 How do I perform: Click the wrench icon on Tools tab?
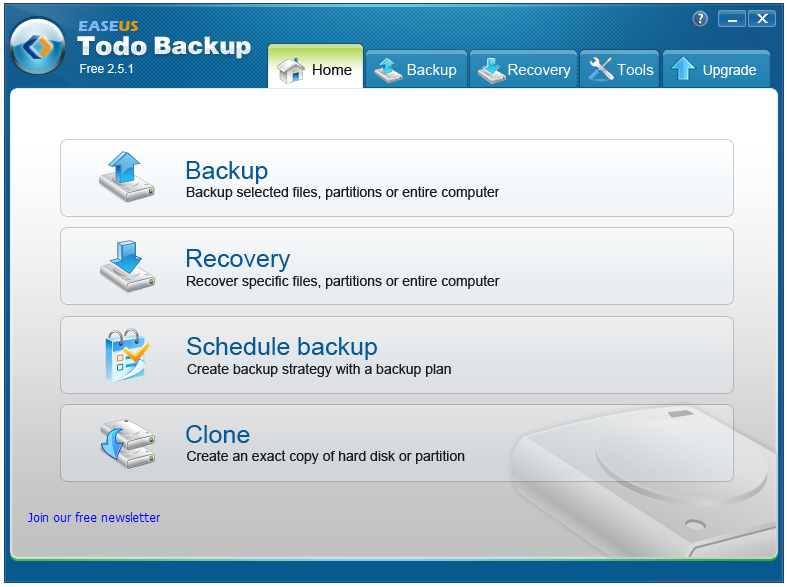(601, 69)
